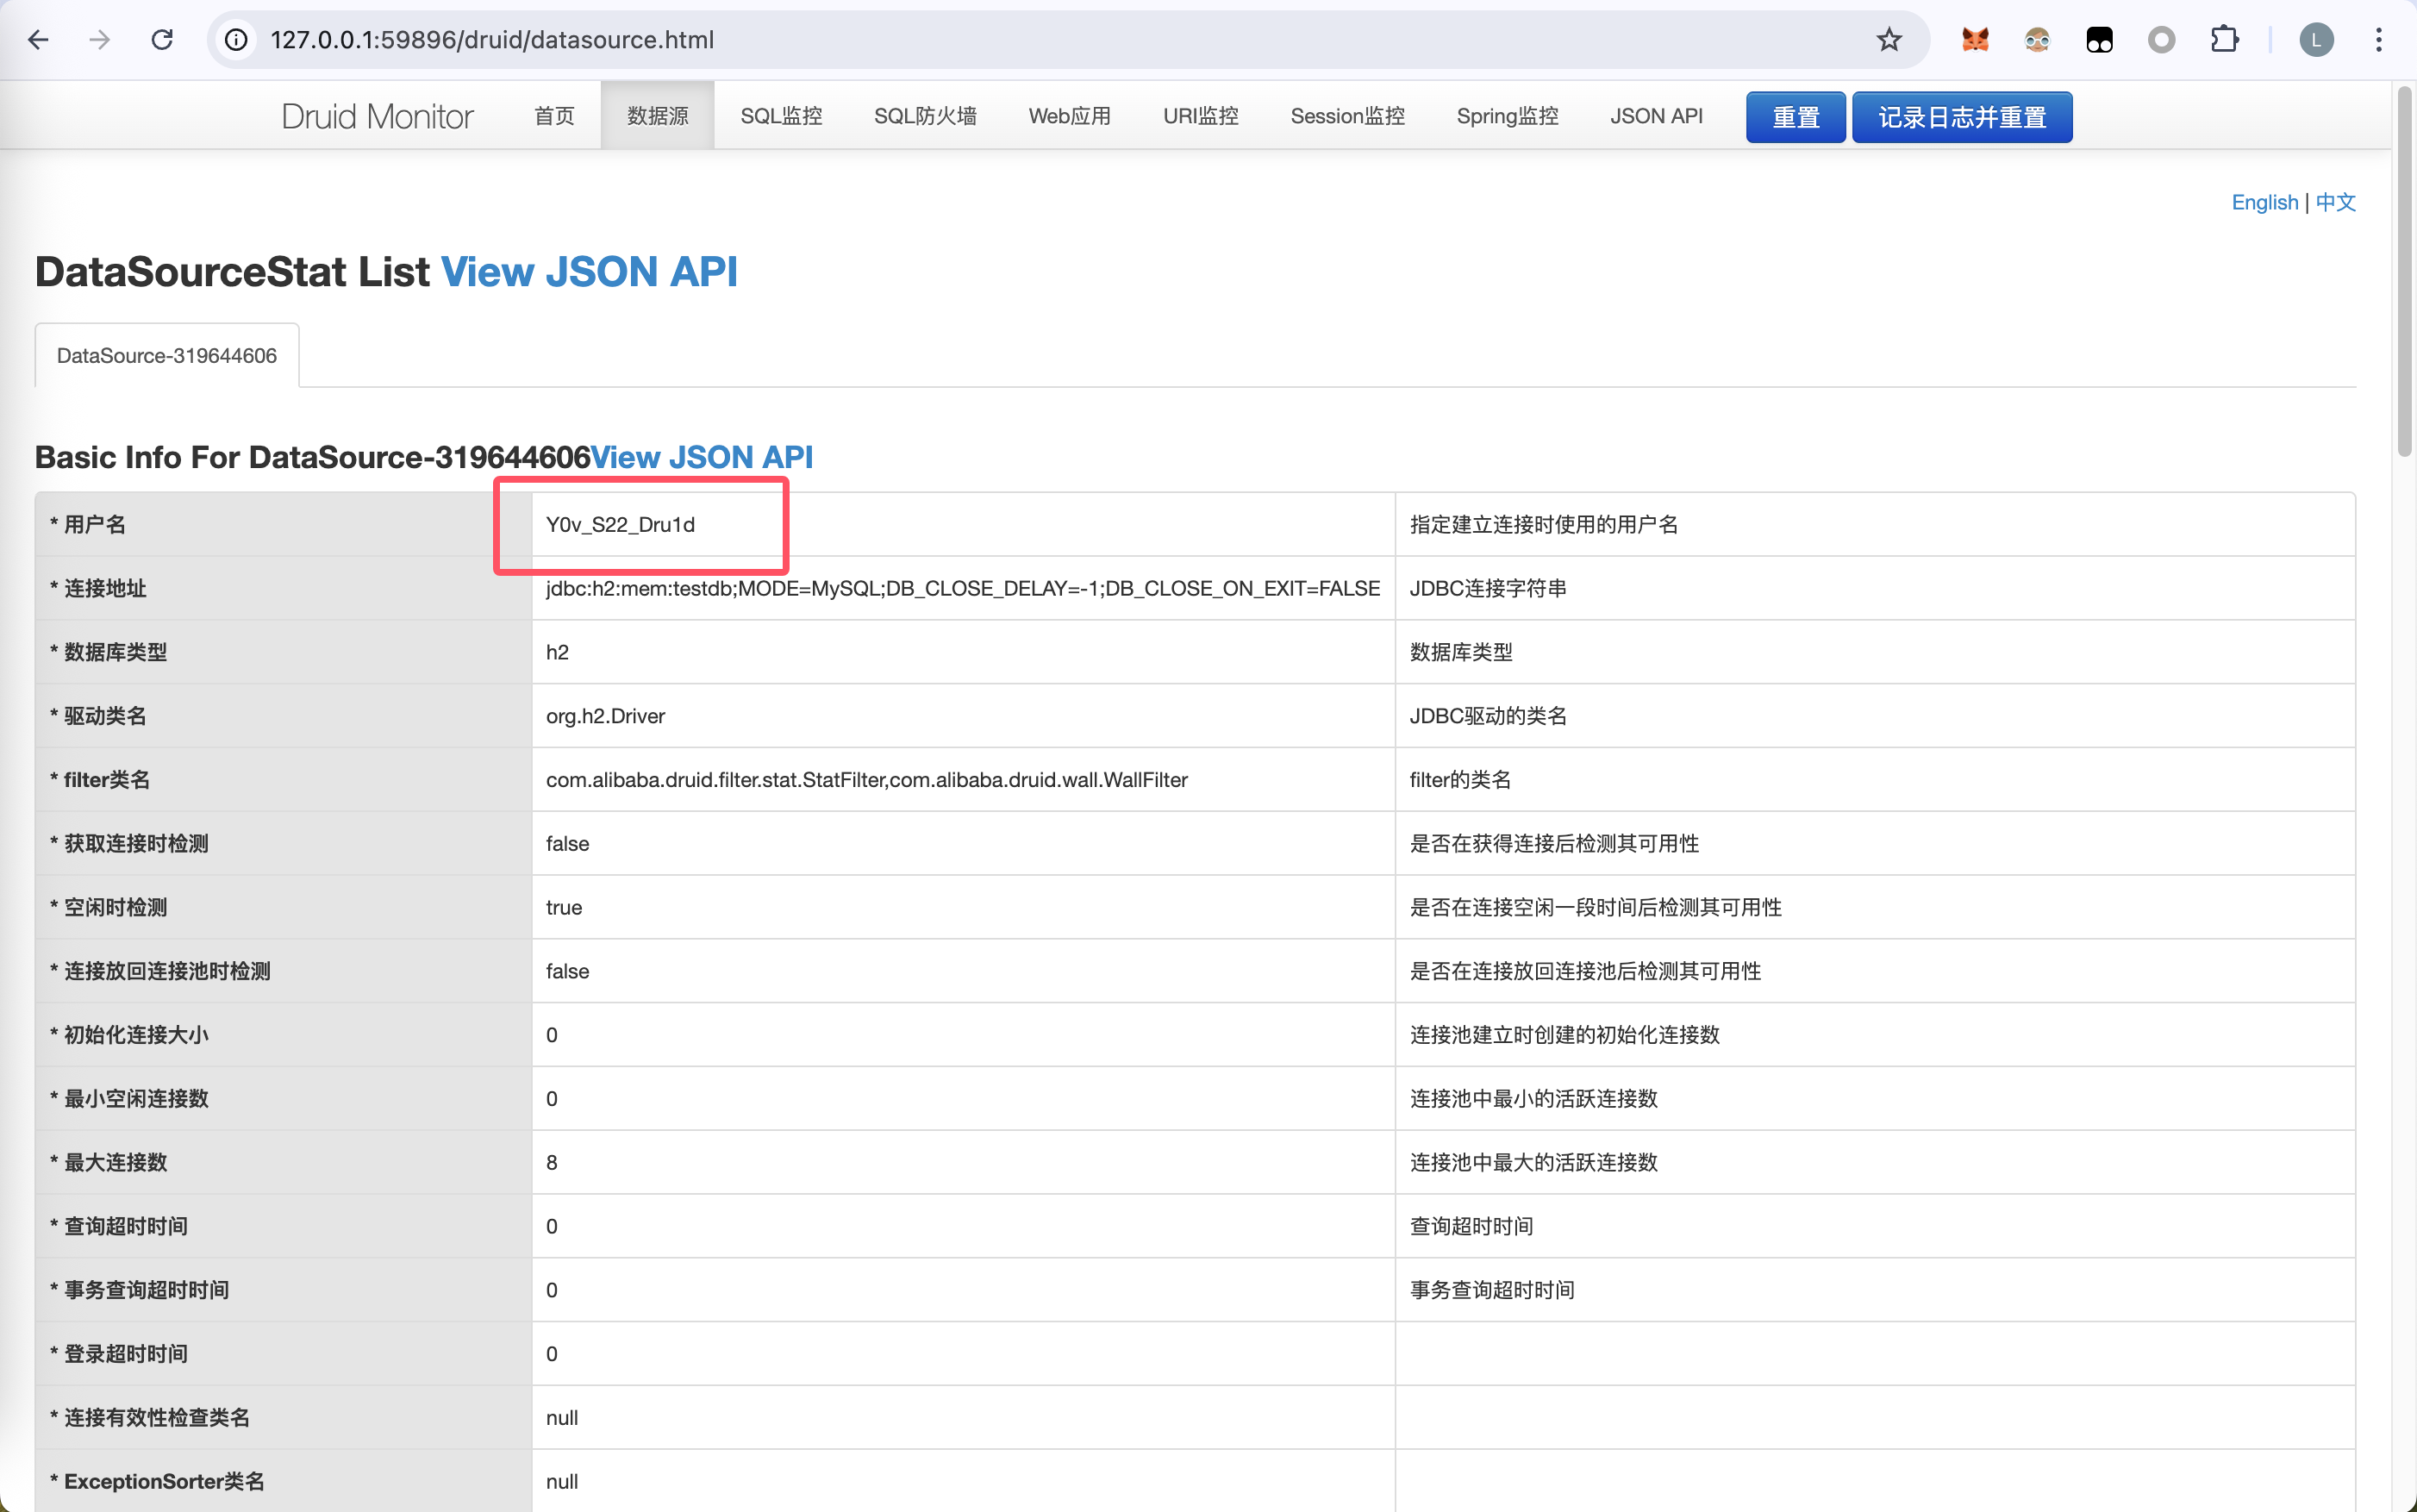This screenshot has height=1512, width=2417.
Task: Switch language to English
Action: (x=2264, y=202)
